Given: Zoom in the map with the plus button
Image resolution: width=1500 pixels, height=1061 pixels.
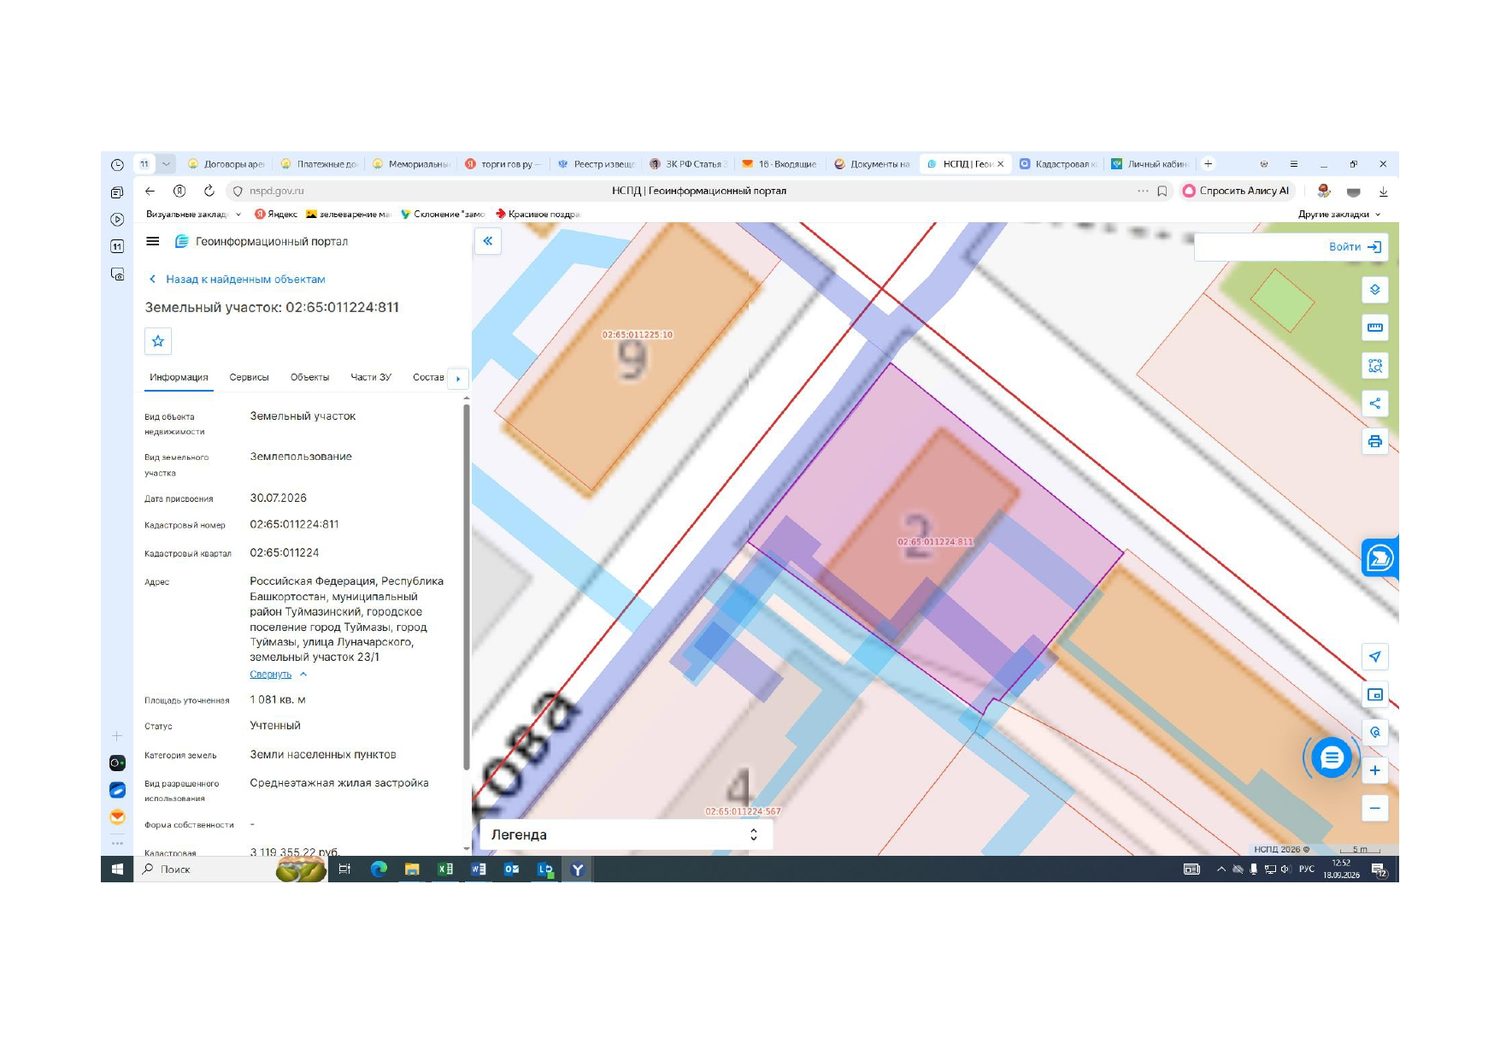Looking at the screenshot, I should coord(1375,771).
